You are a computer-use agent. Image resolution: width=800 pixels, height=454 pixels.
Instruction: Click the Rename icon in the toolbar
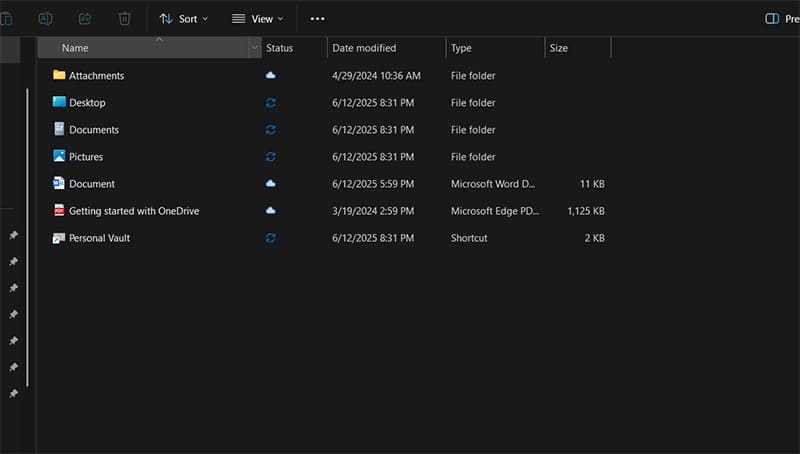(x=45, y=18)
